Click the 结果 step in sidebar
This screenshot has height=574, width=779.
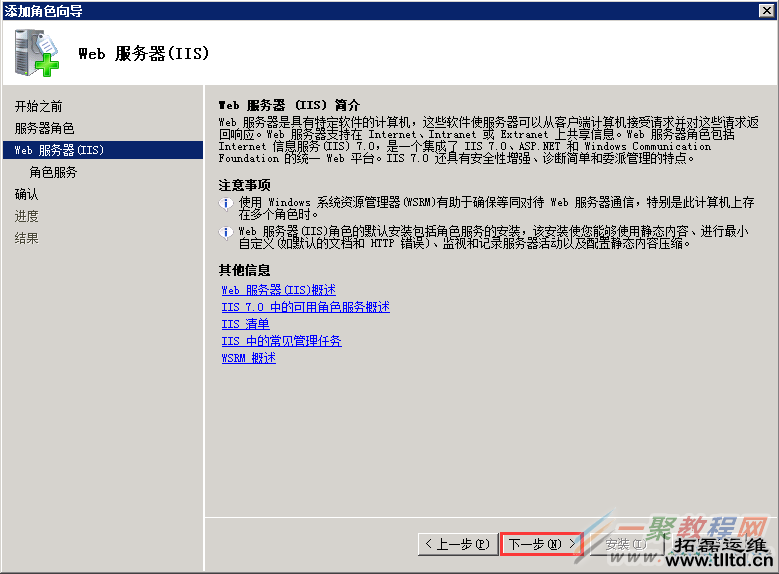(27, 238)
